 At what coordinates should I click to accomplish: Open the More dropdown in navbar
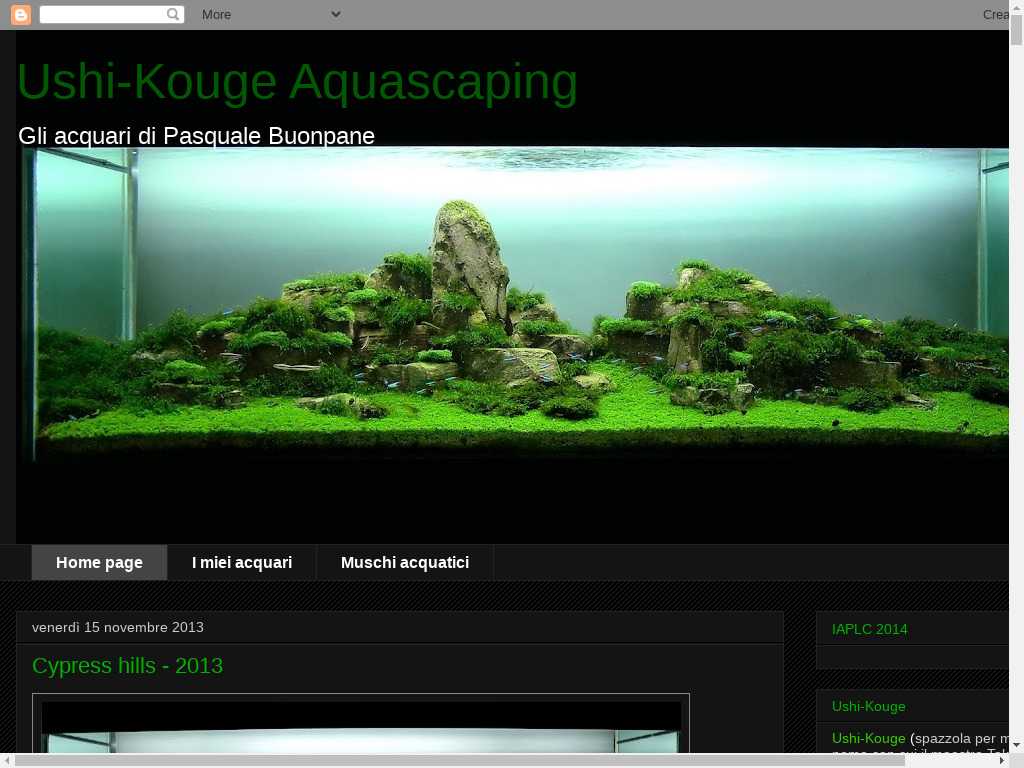click(271, 14)
